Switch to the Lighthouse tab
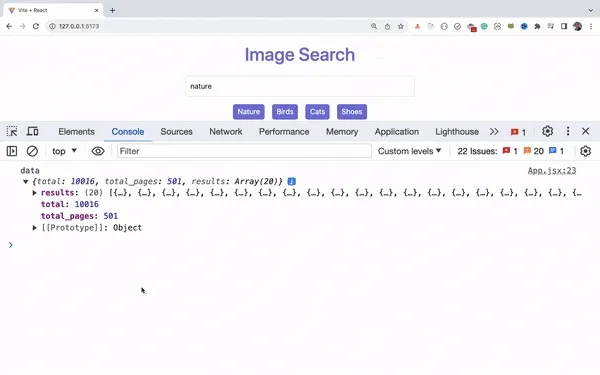 tap(457, 132)
